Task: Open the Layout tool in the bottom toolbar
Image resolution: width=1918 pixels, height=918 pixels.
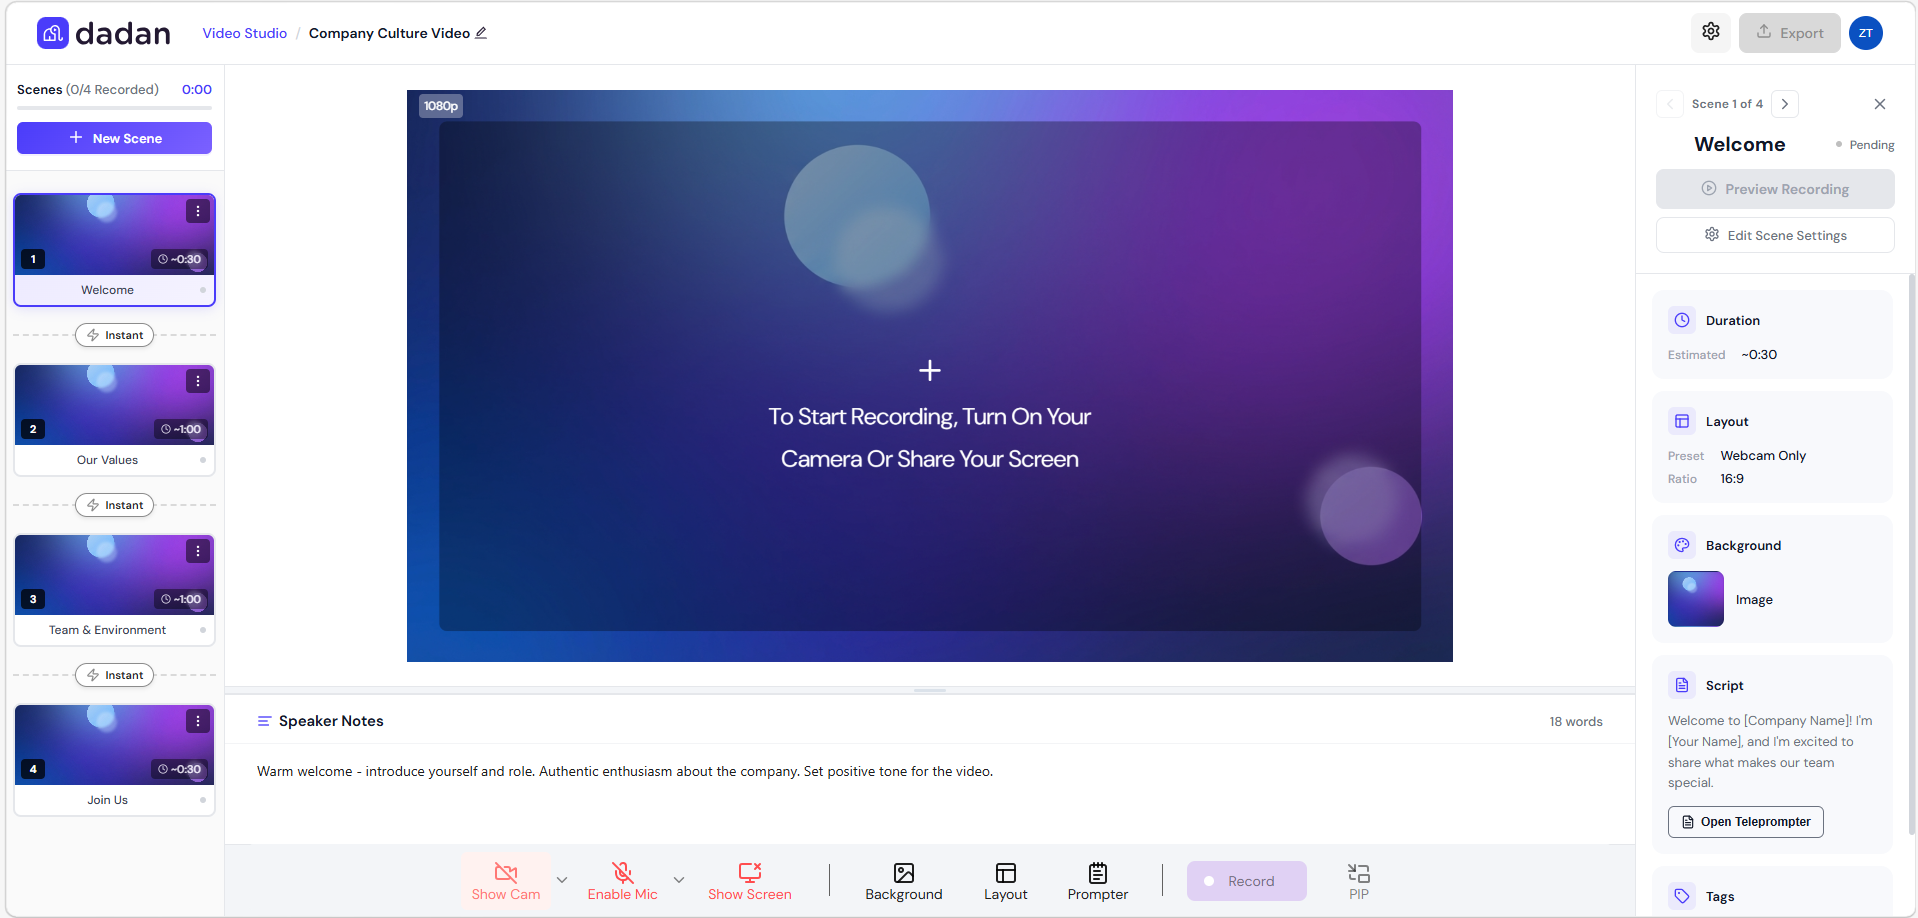Action: click(1005, 881)
